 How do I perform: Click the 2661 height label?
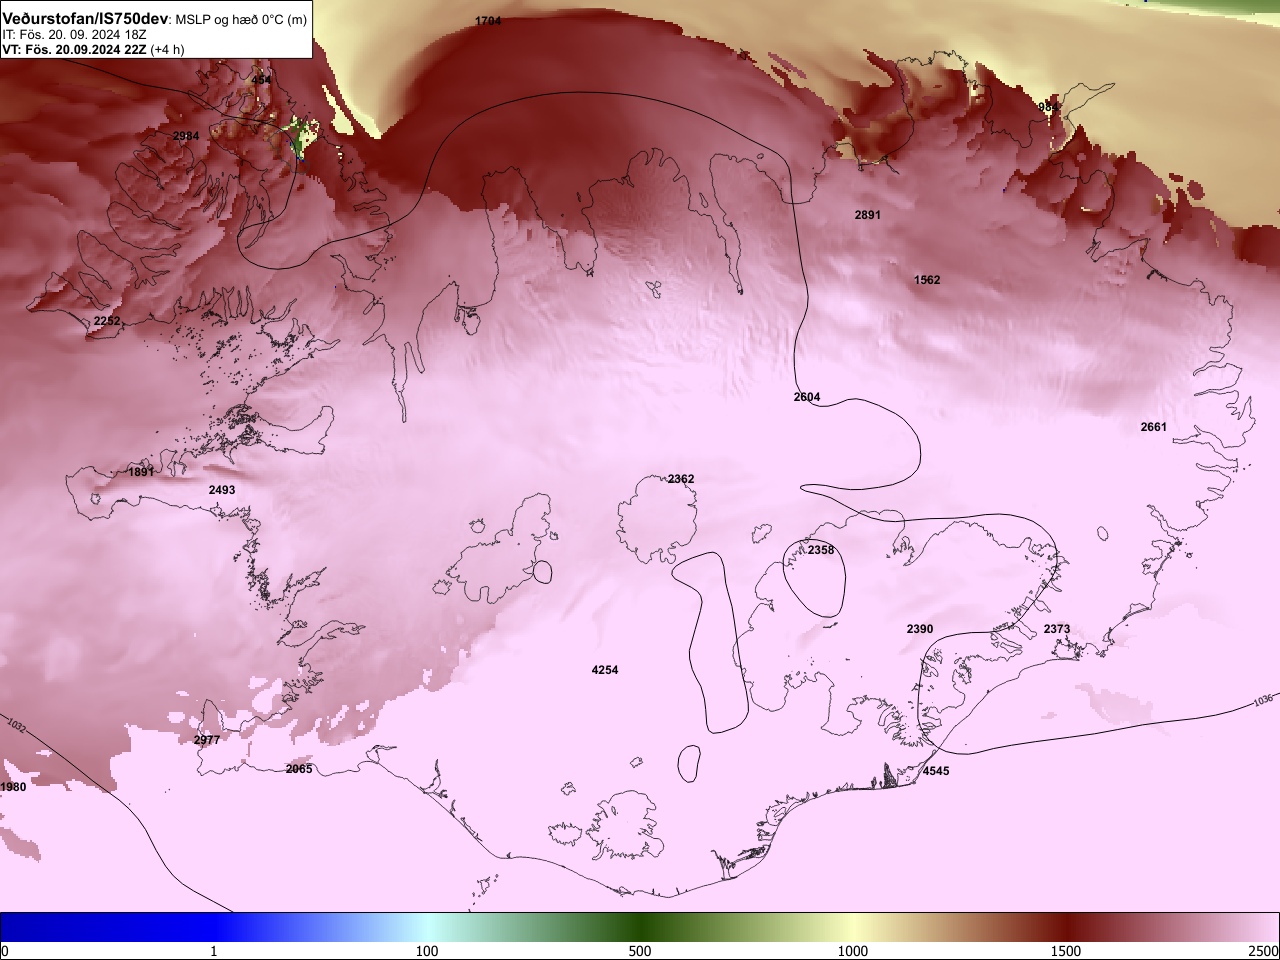[x=1154, y=427]
